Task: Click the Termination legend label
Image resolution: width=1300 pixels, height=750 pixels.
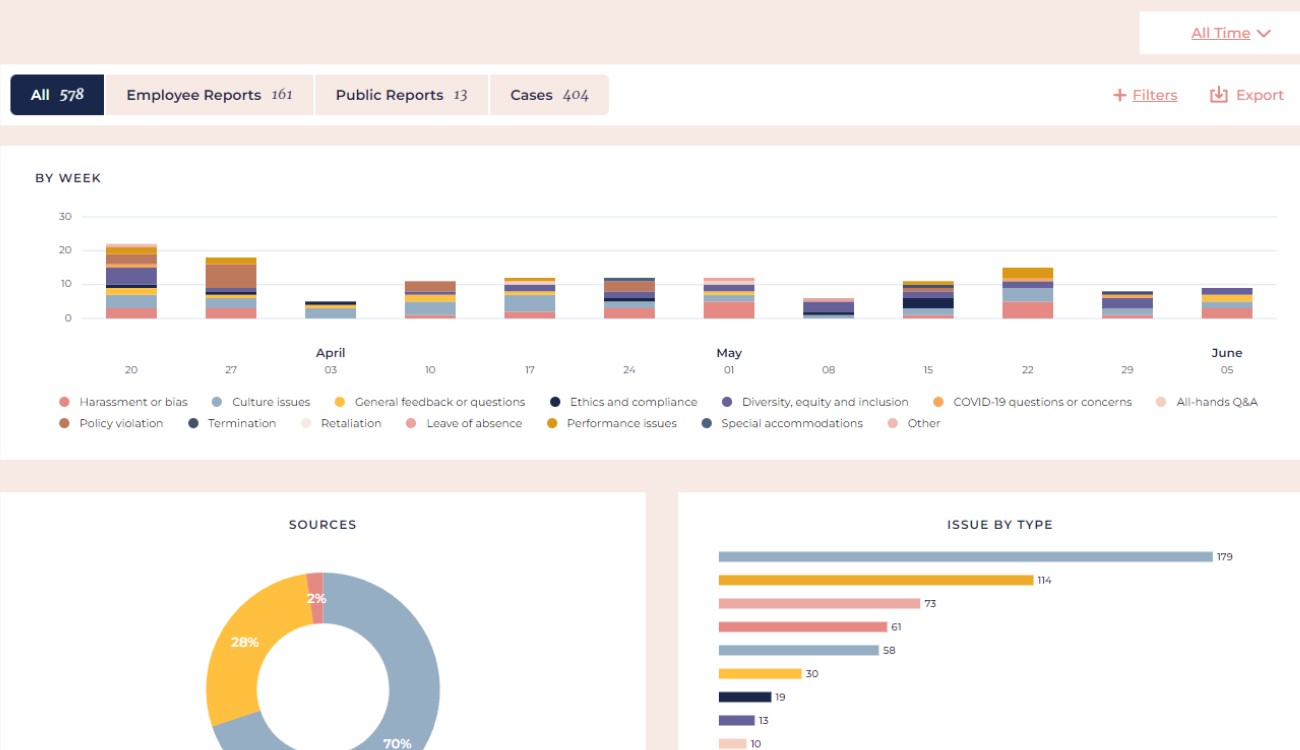Action: (x=242, y=423)
